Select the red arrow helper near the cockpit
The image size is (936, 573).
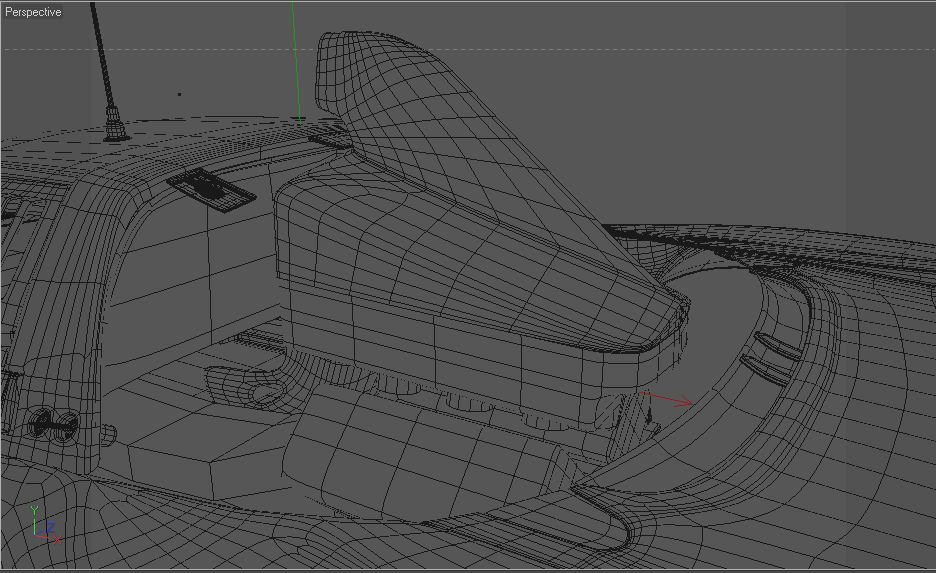point(666,398)
